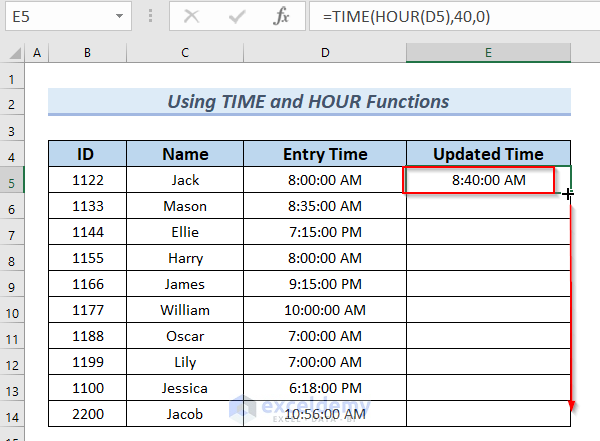Click the Updated Time header cell

[488, 154]
